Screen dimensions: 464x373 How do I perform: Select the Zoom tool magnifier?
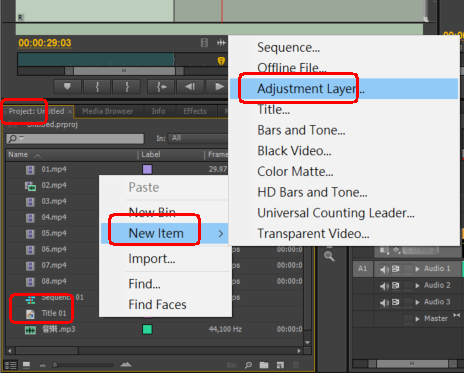point(329,256)
